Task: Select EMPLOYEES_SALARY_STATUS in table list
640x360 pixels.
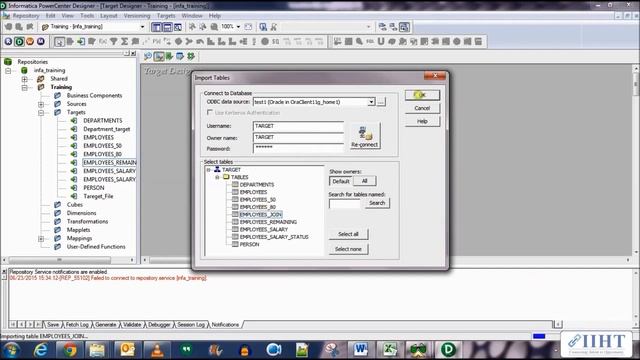Action: [x=274, y=237]
